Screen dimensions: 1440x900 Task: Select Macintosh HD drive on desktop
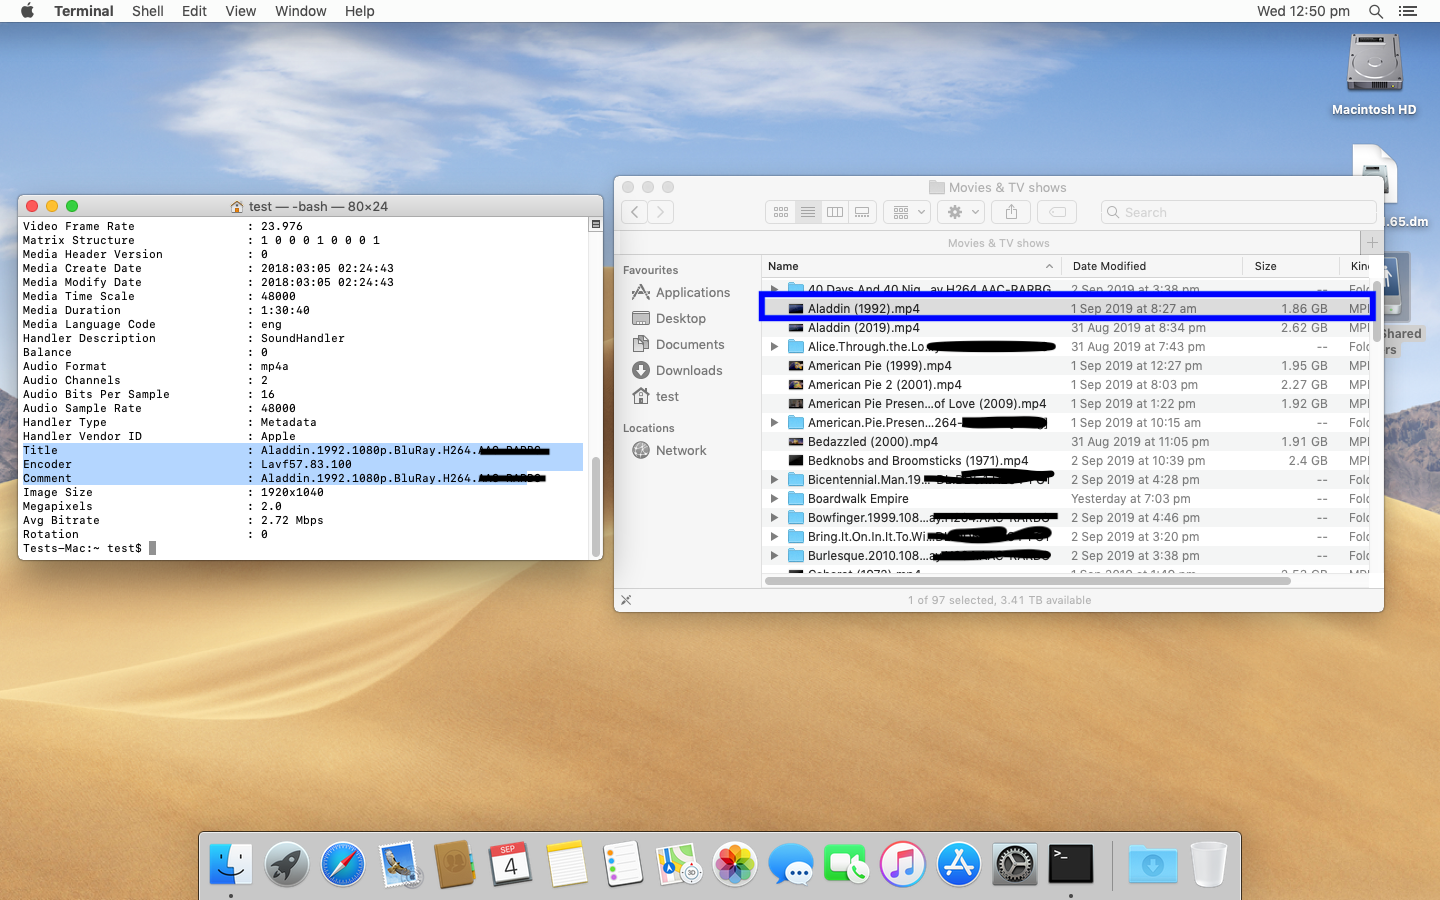coord(1374,75)
